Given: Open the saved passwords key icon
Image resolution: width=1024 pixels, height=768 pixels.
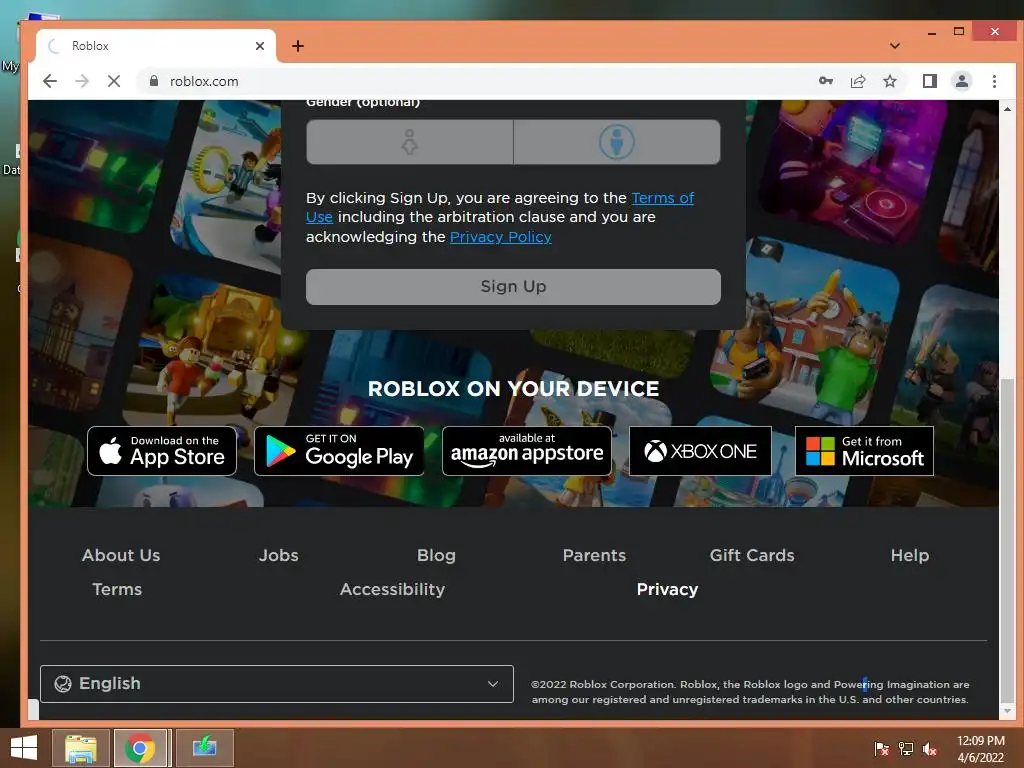Looking at the screenshot, I should (825, 81).
